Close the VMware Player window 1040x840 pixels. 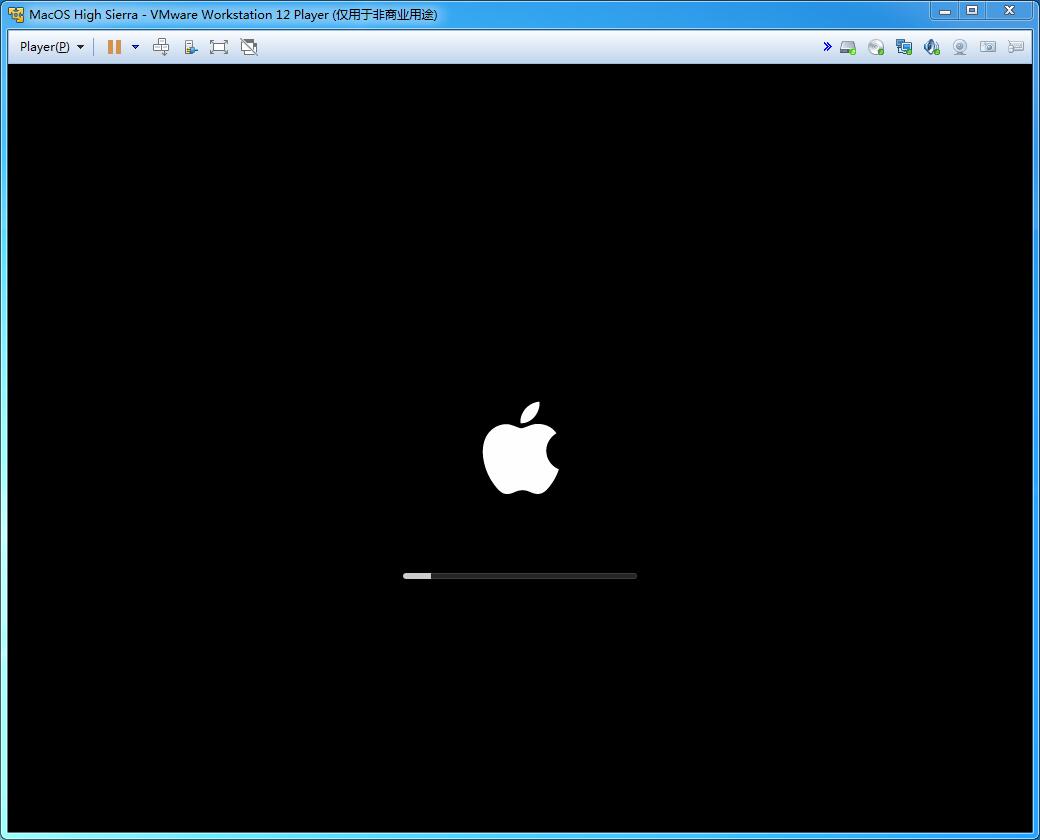pos(1009,11)
